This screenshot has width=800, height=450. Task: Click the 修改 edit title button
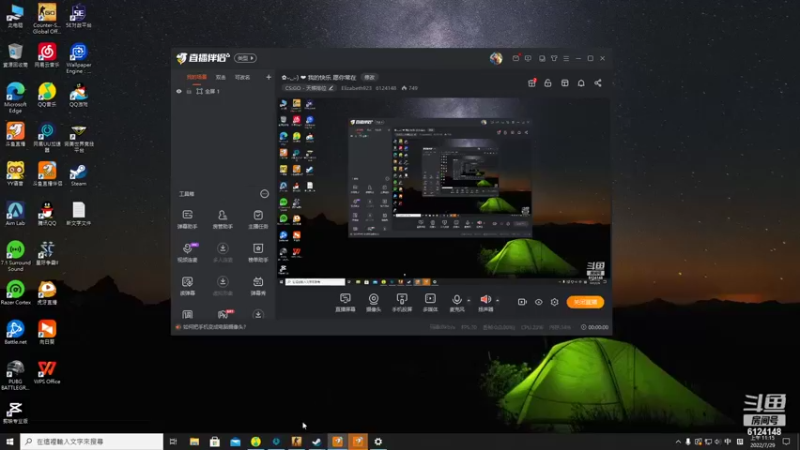369,78
